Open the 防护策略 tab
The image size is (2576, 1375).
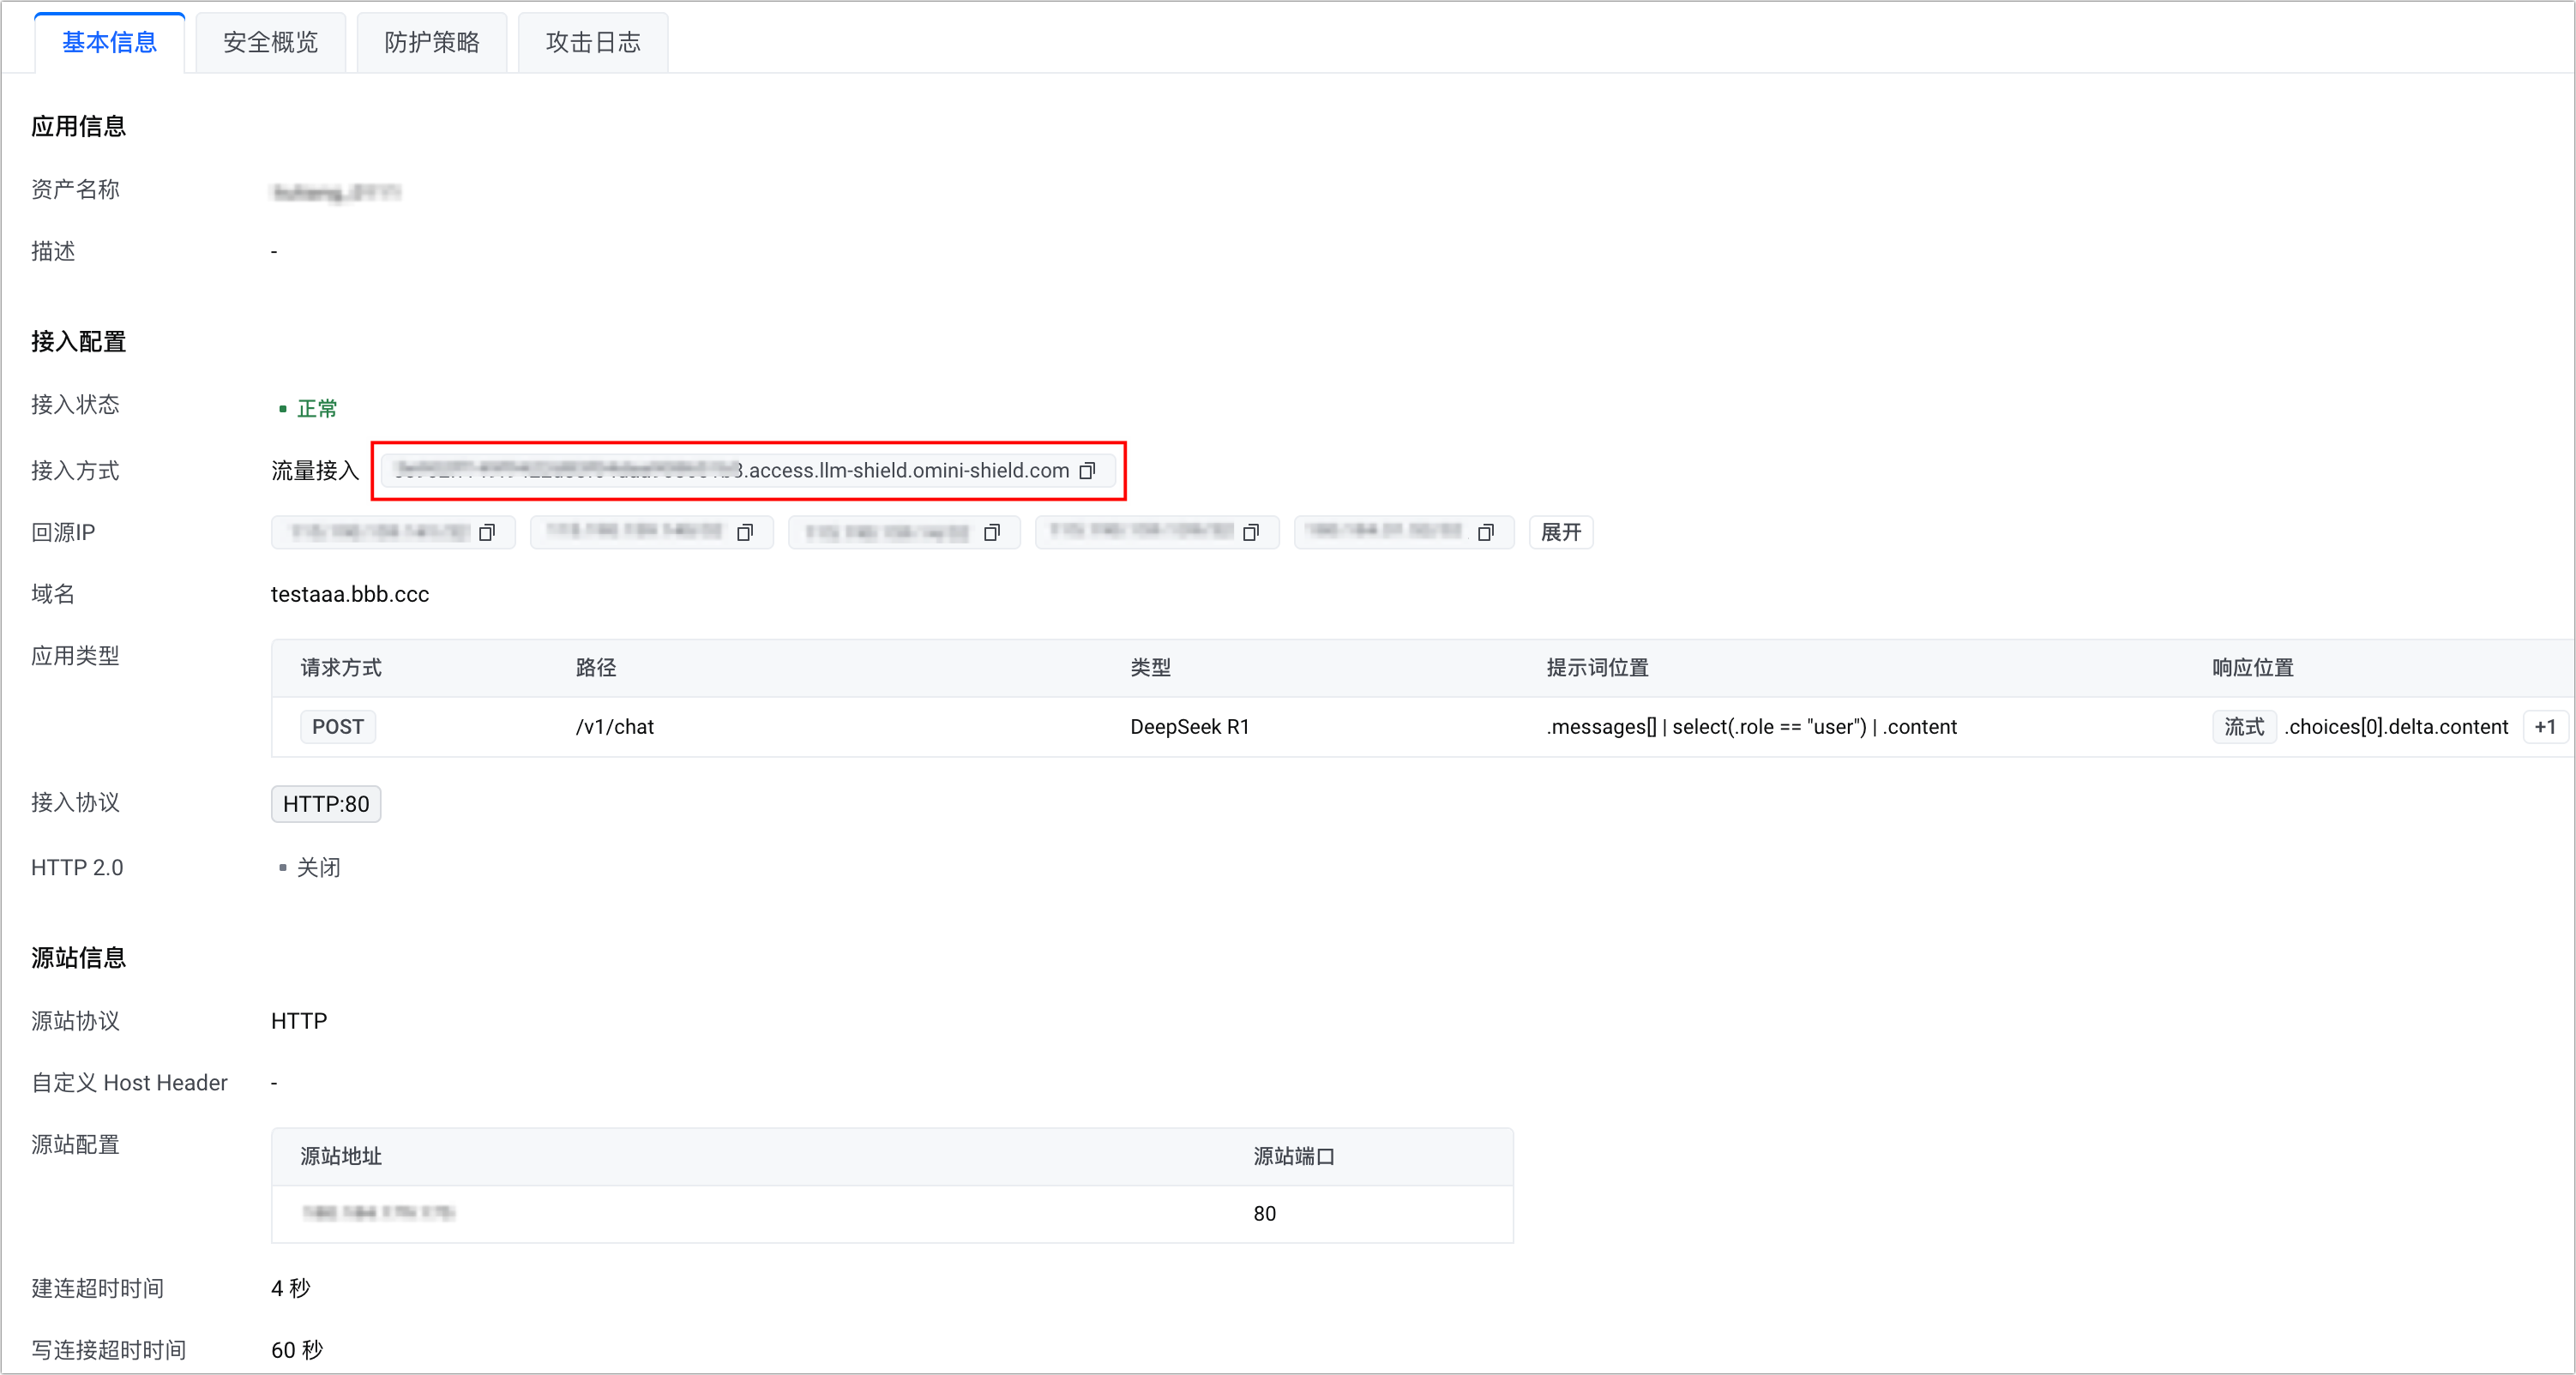432,42
